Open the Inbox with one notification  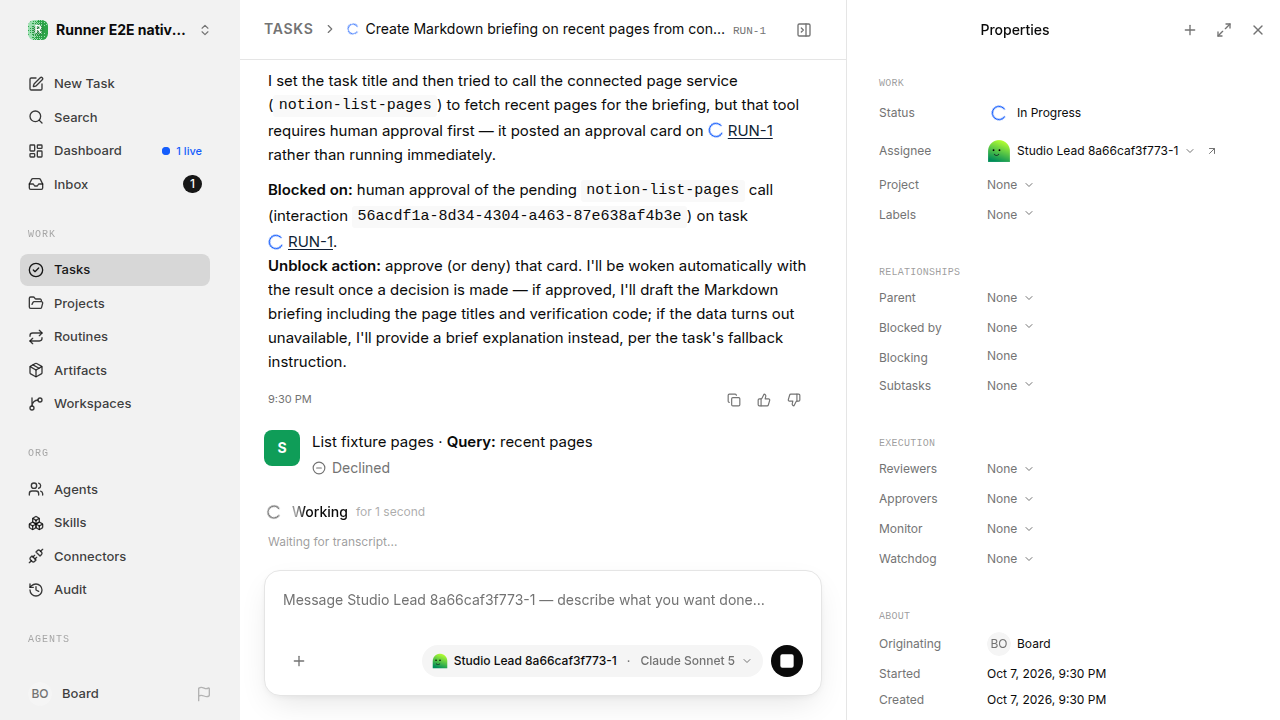click(115, 184)
